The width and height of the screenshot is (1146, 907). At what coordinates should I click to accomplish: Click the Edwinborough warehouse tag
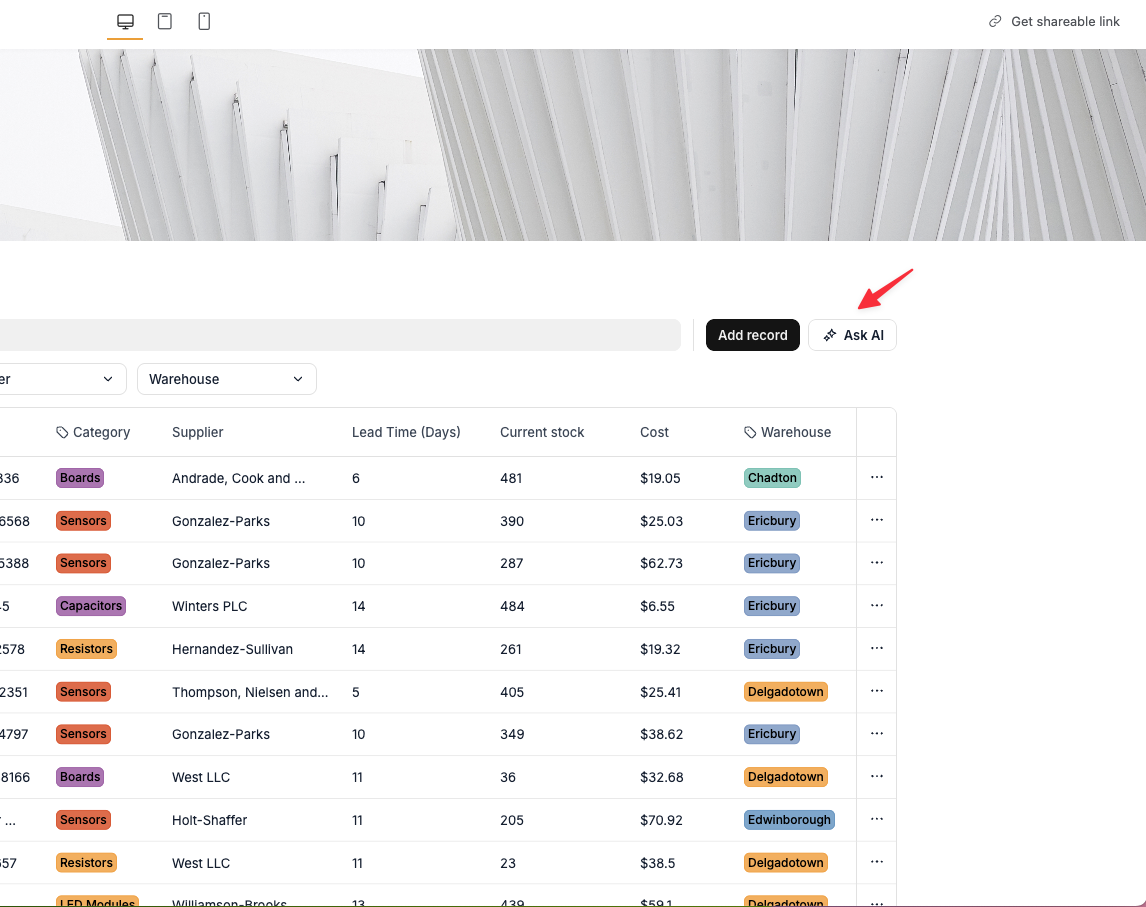point(789,820)
